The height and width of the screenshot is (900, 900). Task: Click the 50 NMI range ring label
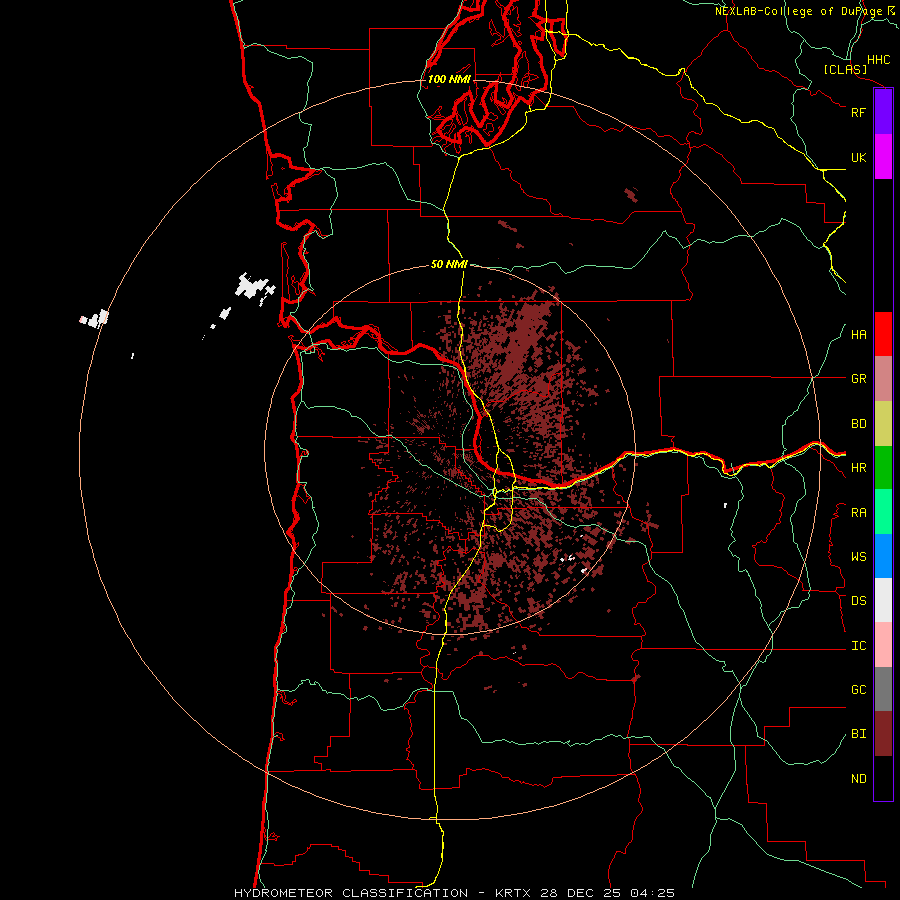click(449, 264)
